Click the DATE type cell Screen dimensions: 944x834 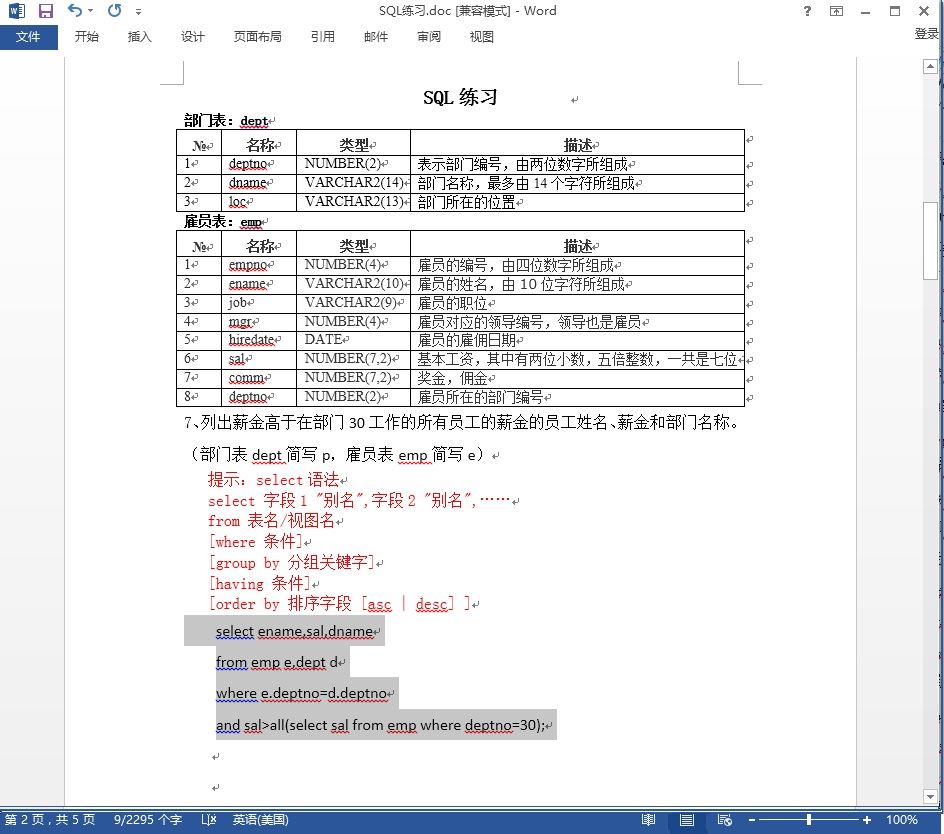(x=353, y=340)
